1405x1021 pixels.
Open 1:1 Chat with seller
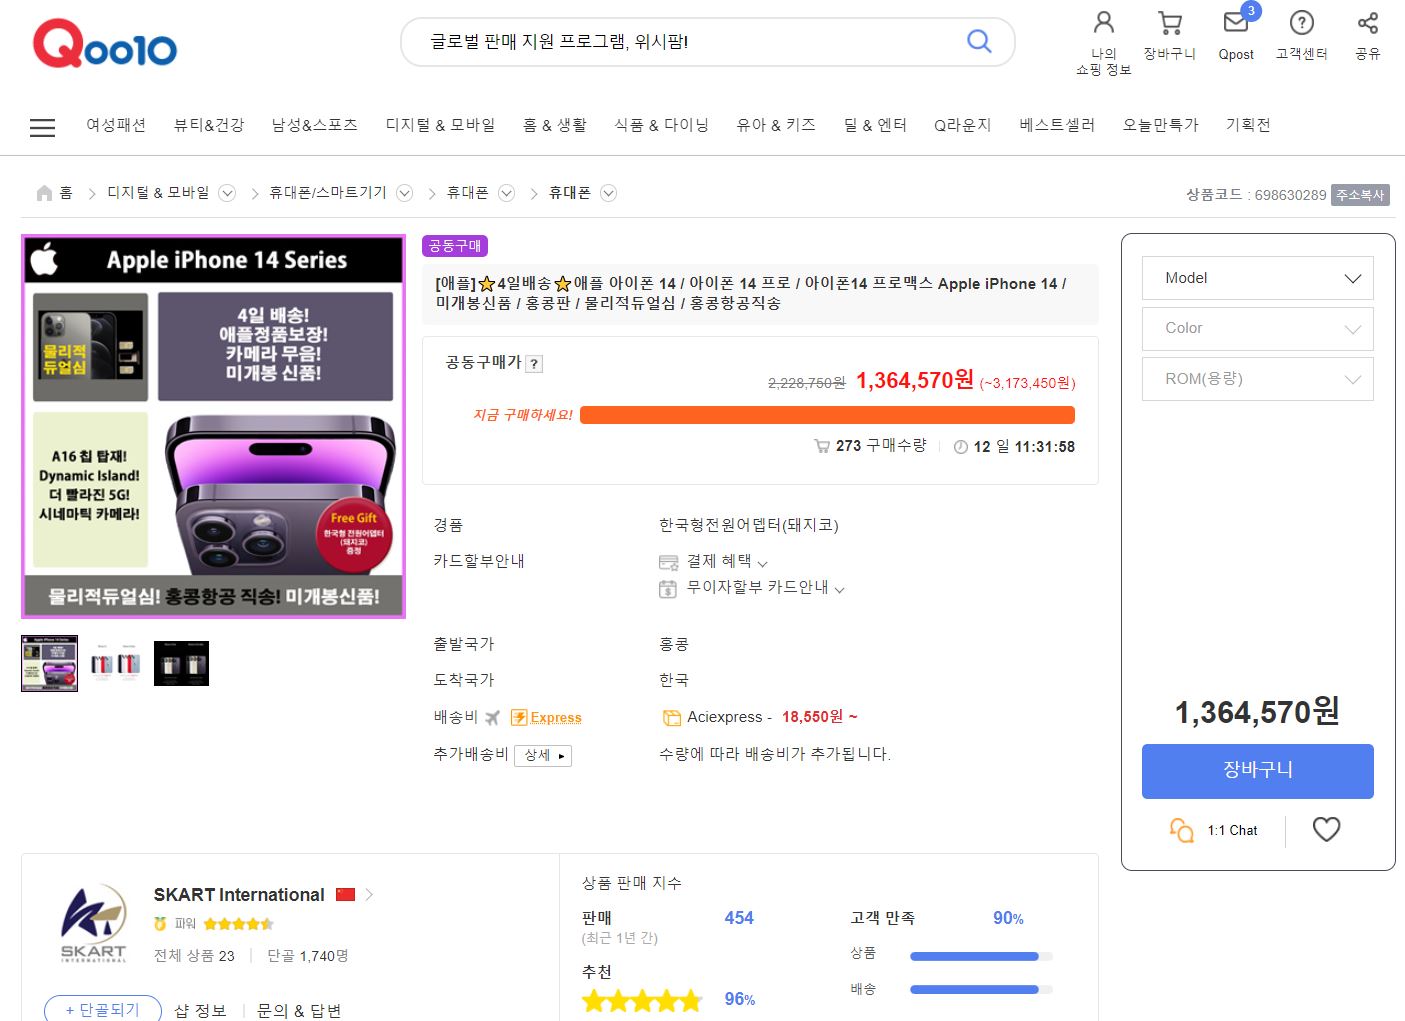click(x=1213, y=830)
